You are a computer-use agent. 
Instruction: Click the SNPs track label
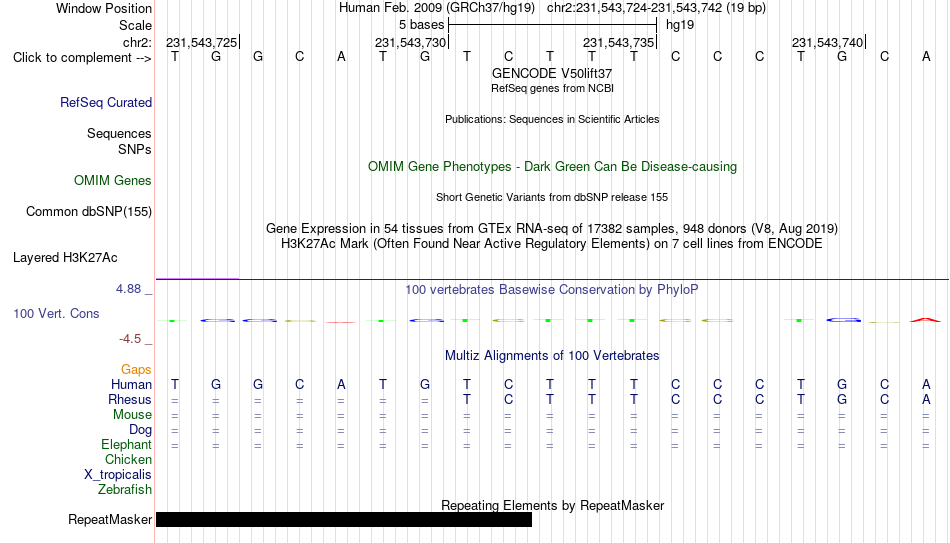[135, 149]
